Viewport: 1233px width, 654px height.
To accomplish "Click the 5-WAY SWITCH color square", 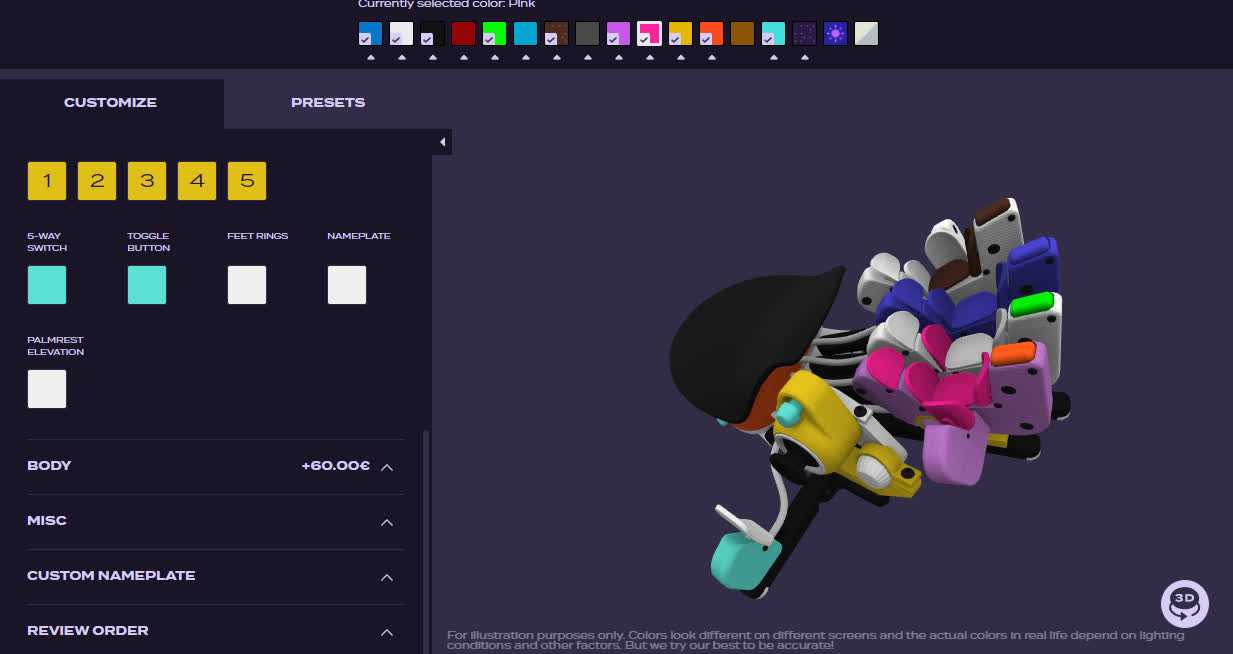I will click(x=47, y=285).
